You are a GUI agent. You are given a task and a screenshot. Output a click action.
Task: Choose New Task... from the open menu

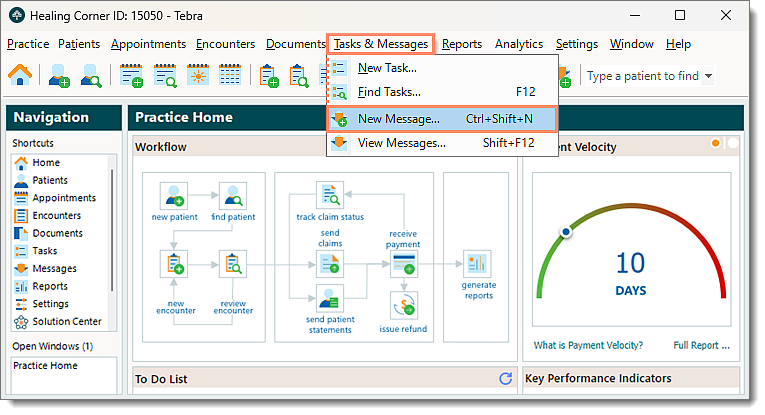point(442,68)
